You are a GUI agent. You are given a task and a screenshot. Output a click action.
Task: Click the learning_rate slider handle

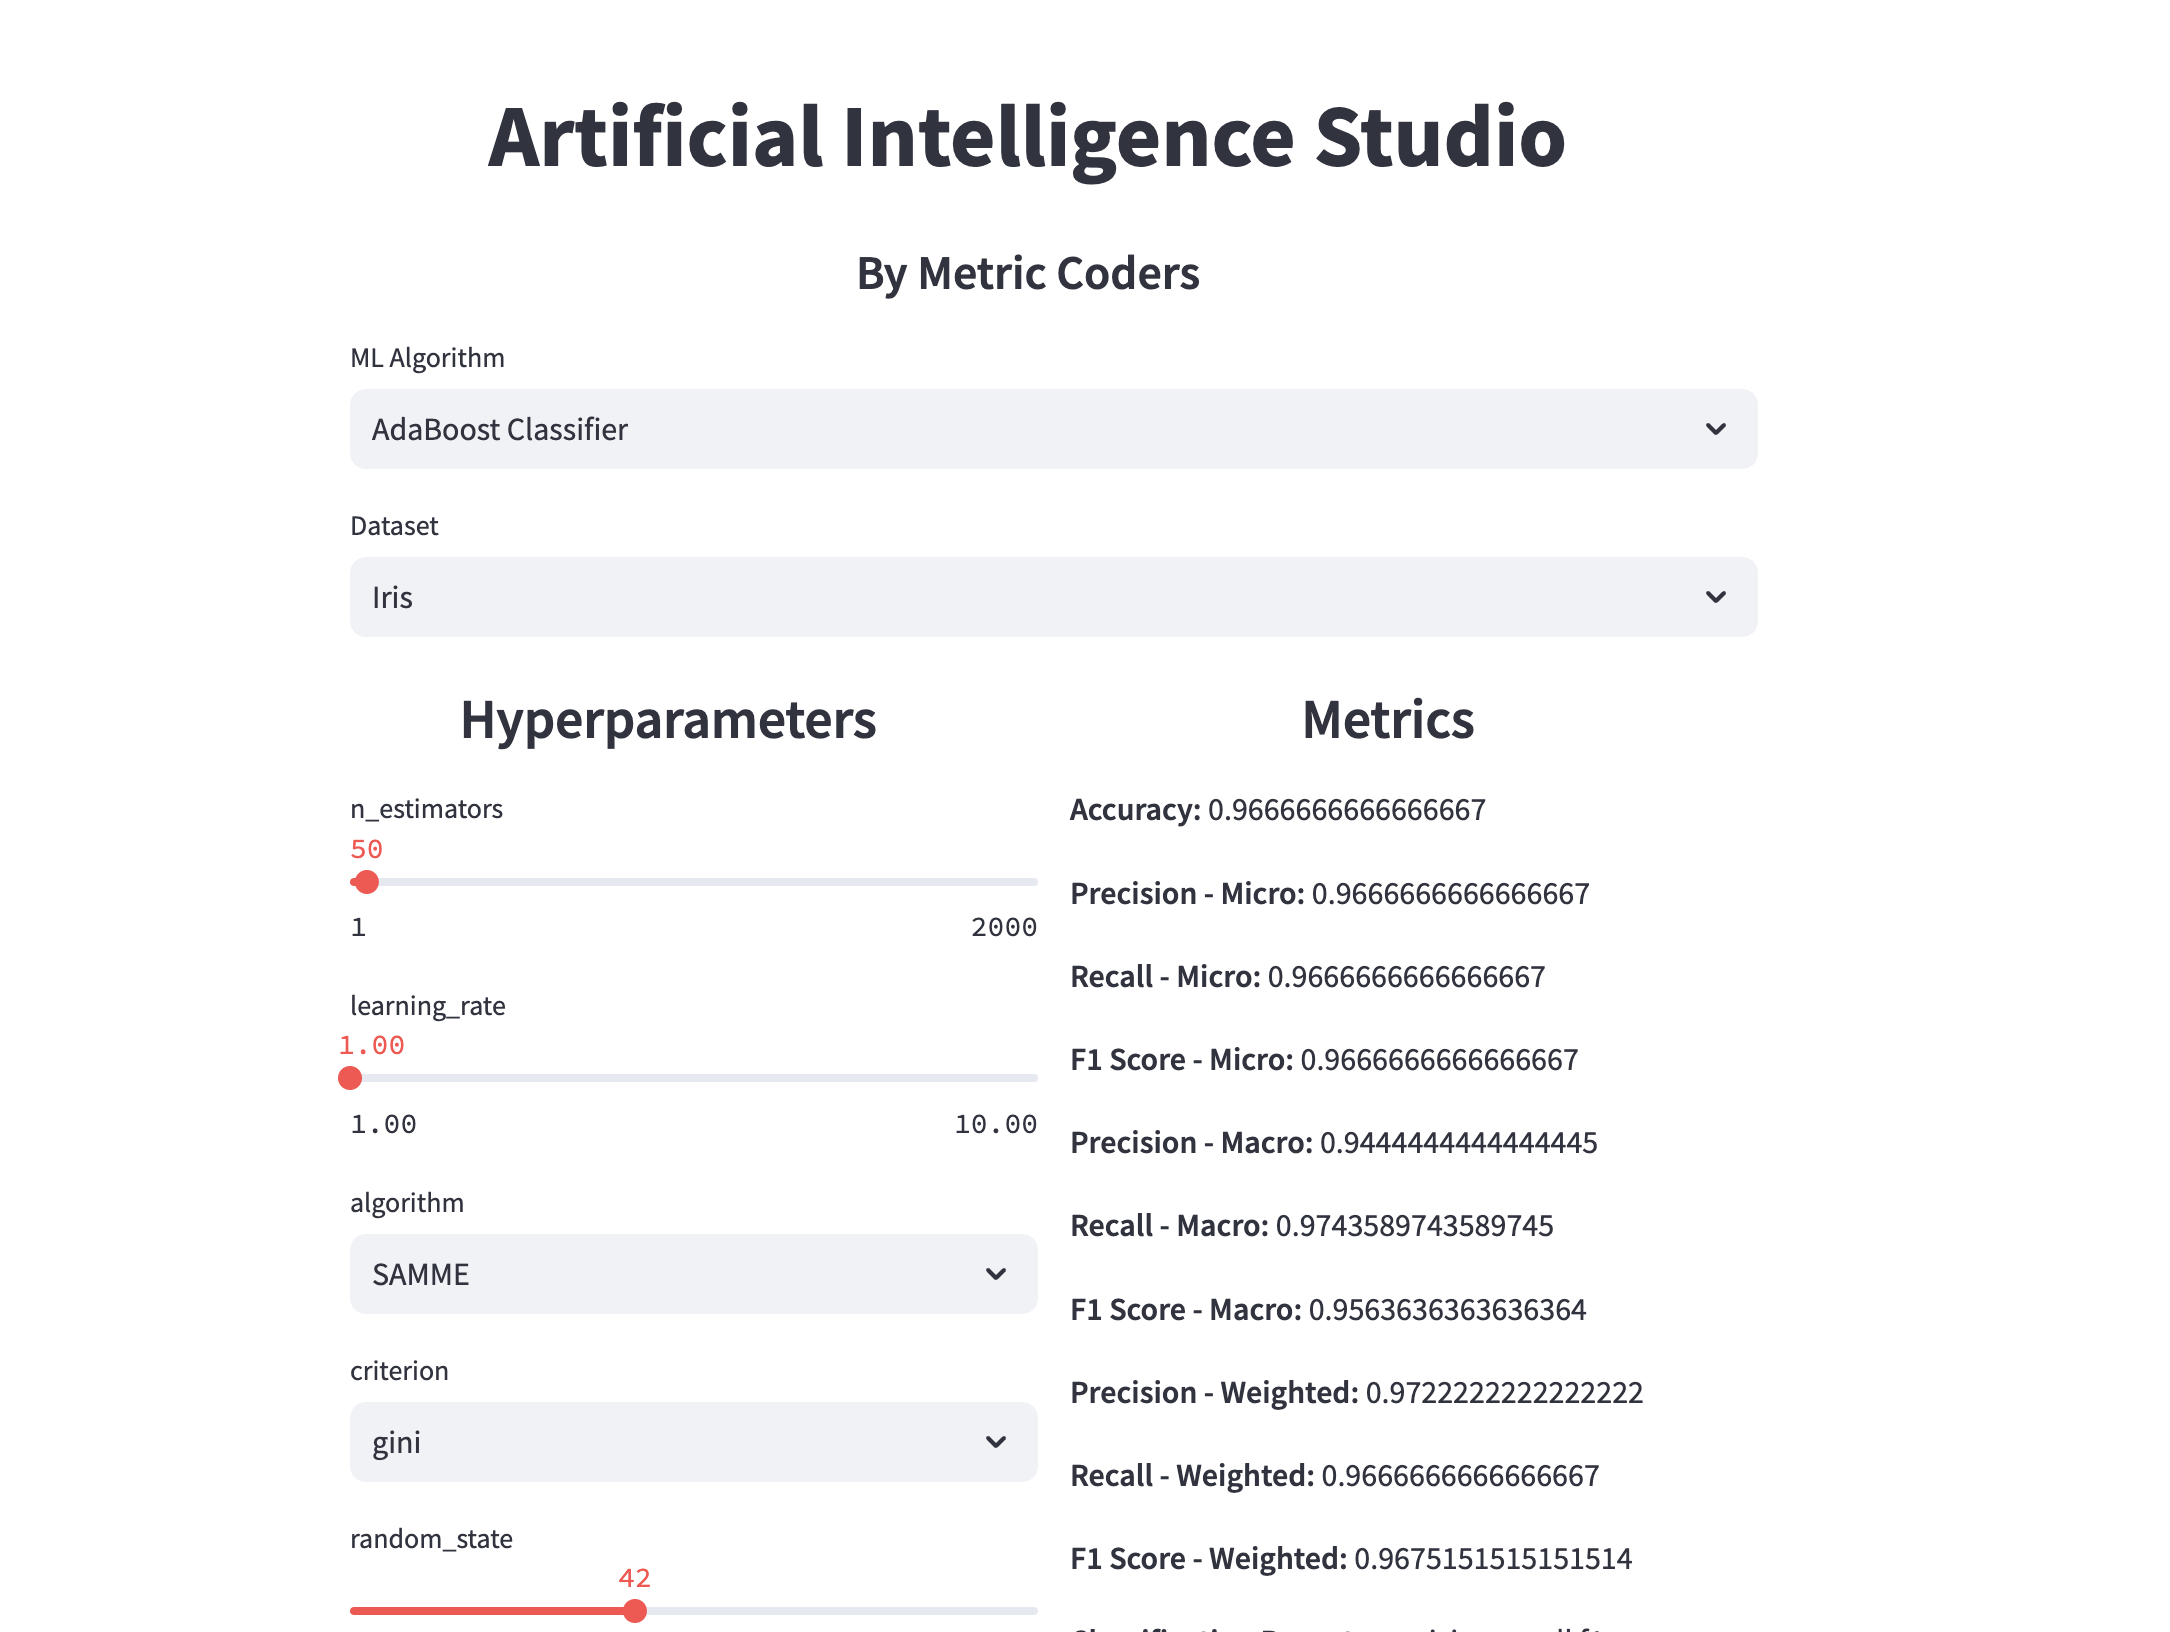click(x=350, y=1078)
